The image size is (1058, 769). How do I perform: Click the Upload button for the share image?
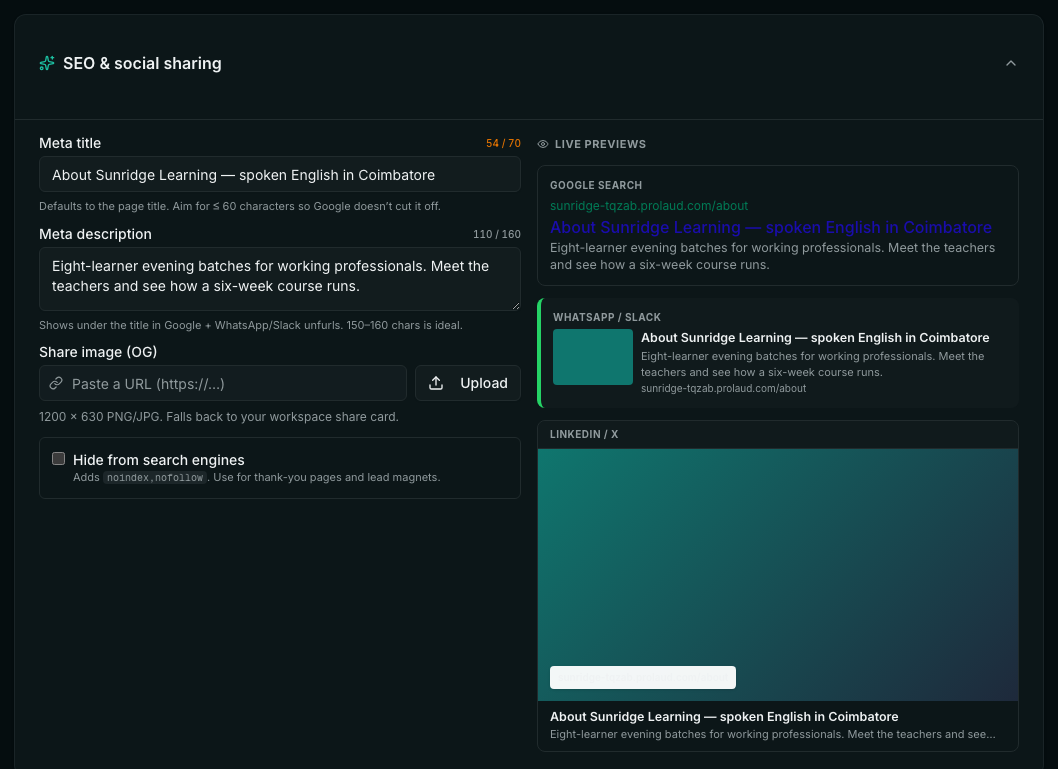[468, 383]
